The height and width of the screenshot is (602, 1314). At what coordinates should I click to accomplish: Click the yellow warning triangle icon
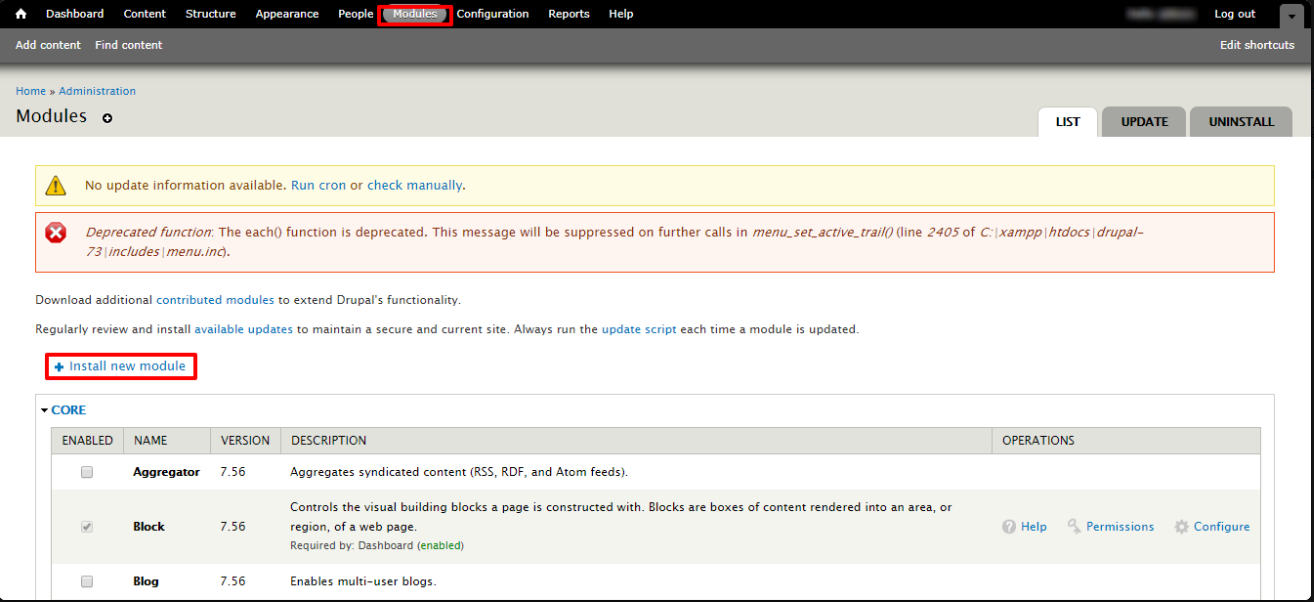56,185
